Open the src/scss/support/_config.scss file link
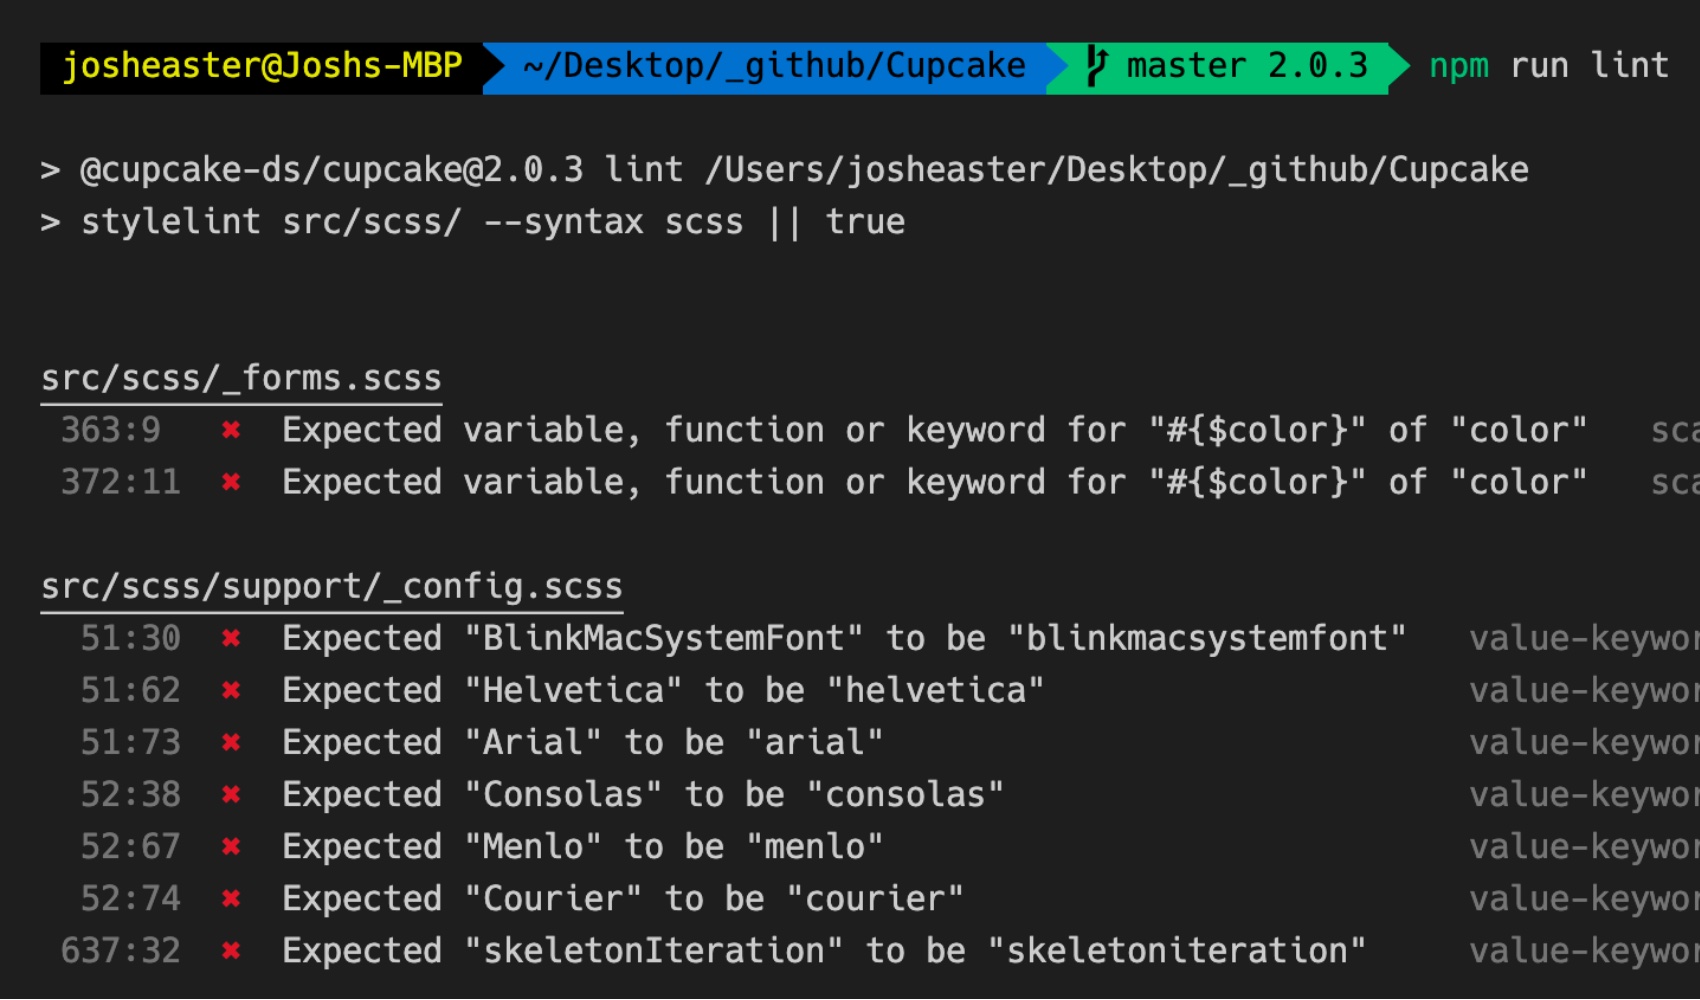 coord(331,587)
